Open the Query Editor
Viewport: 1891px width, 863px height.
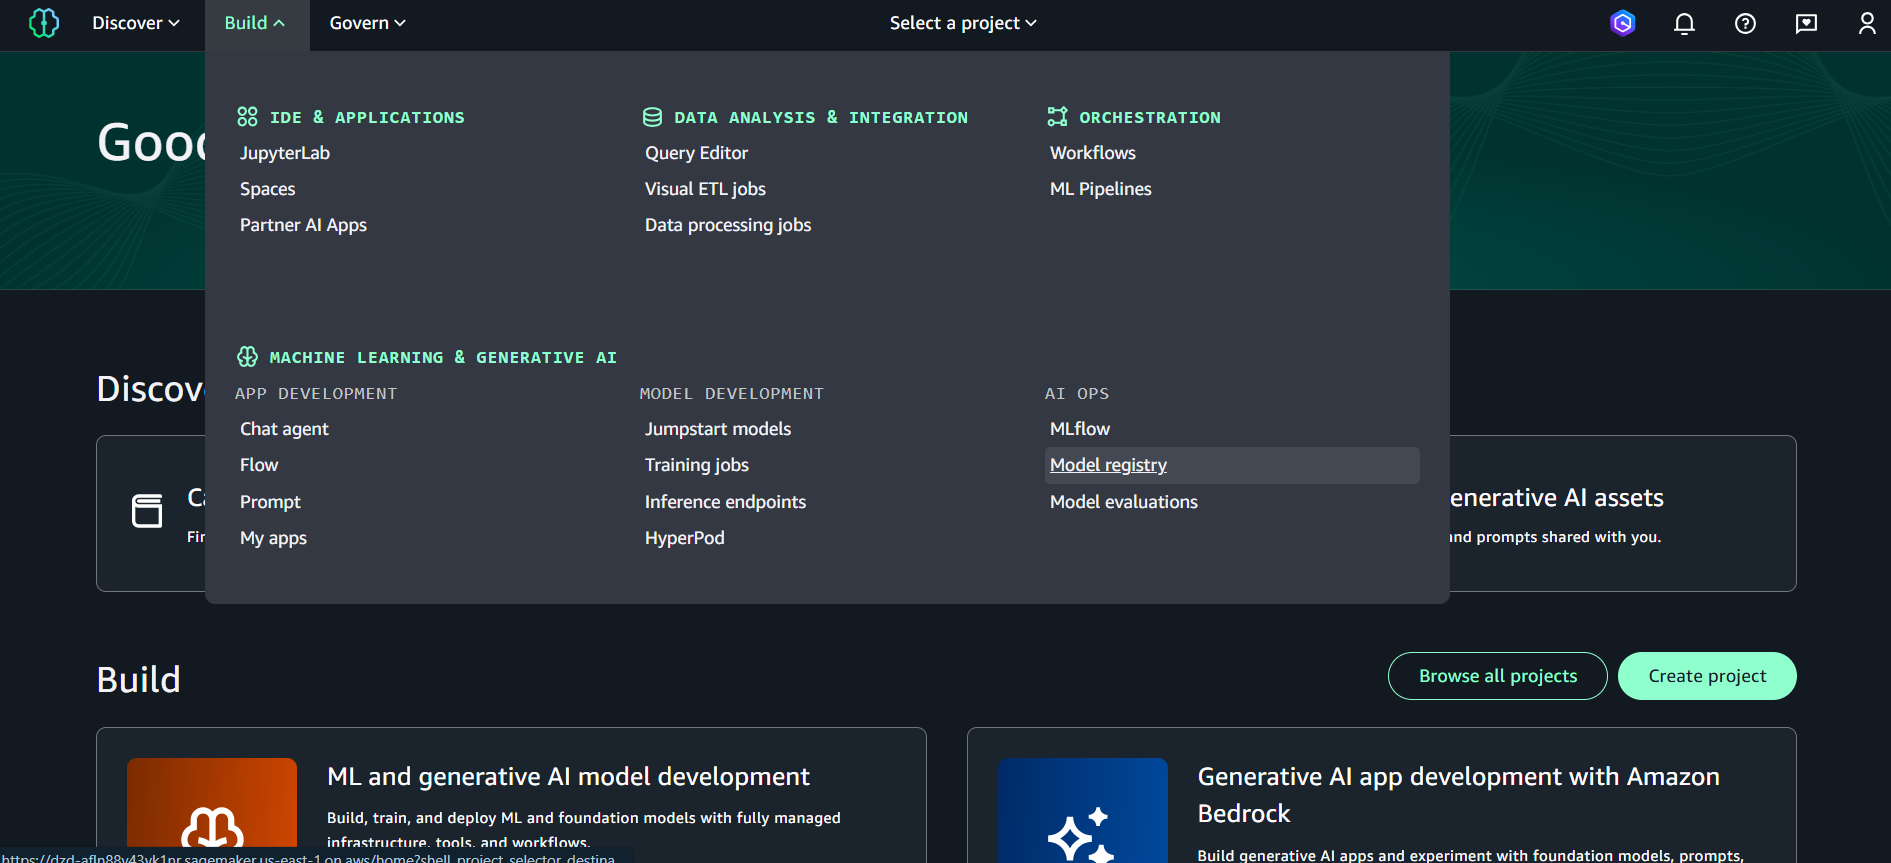696,153
